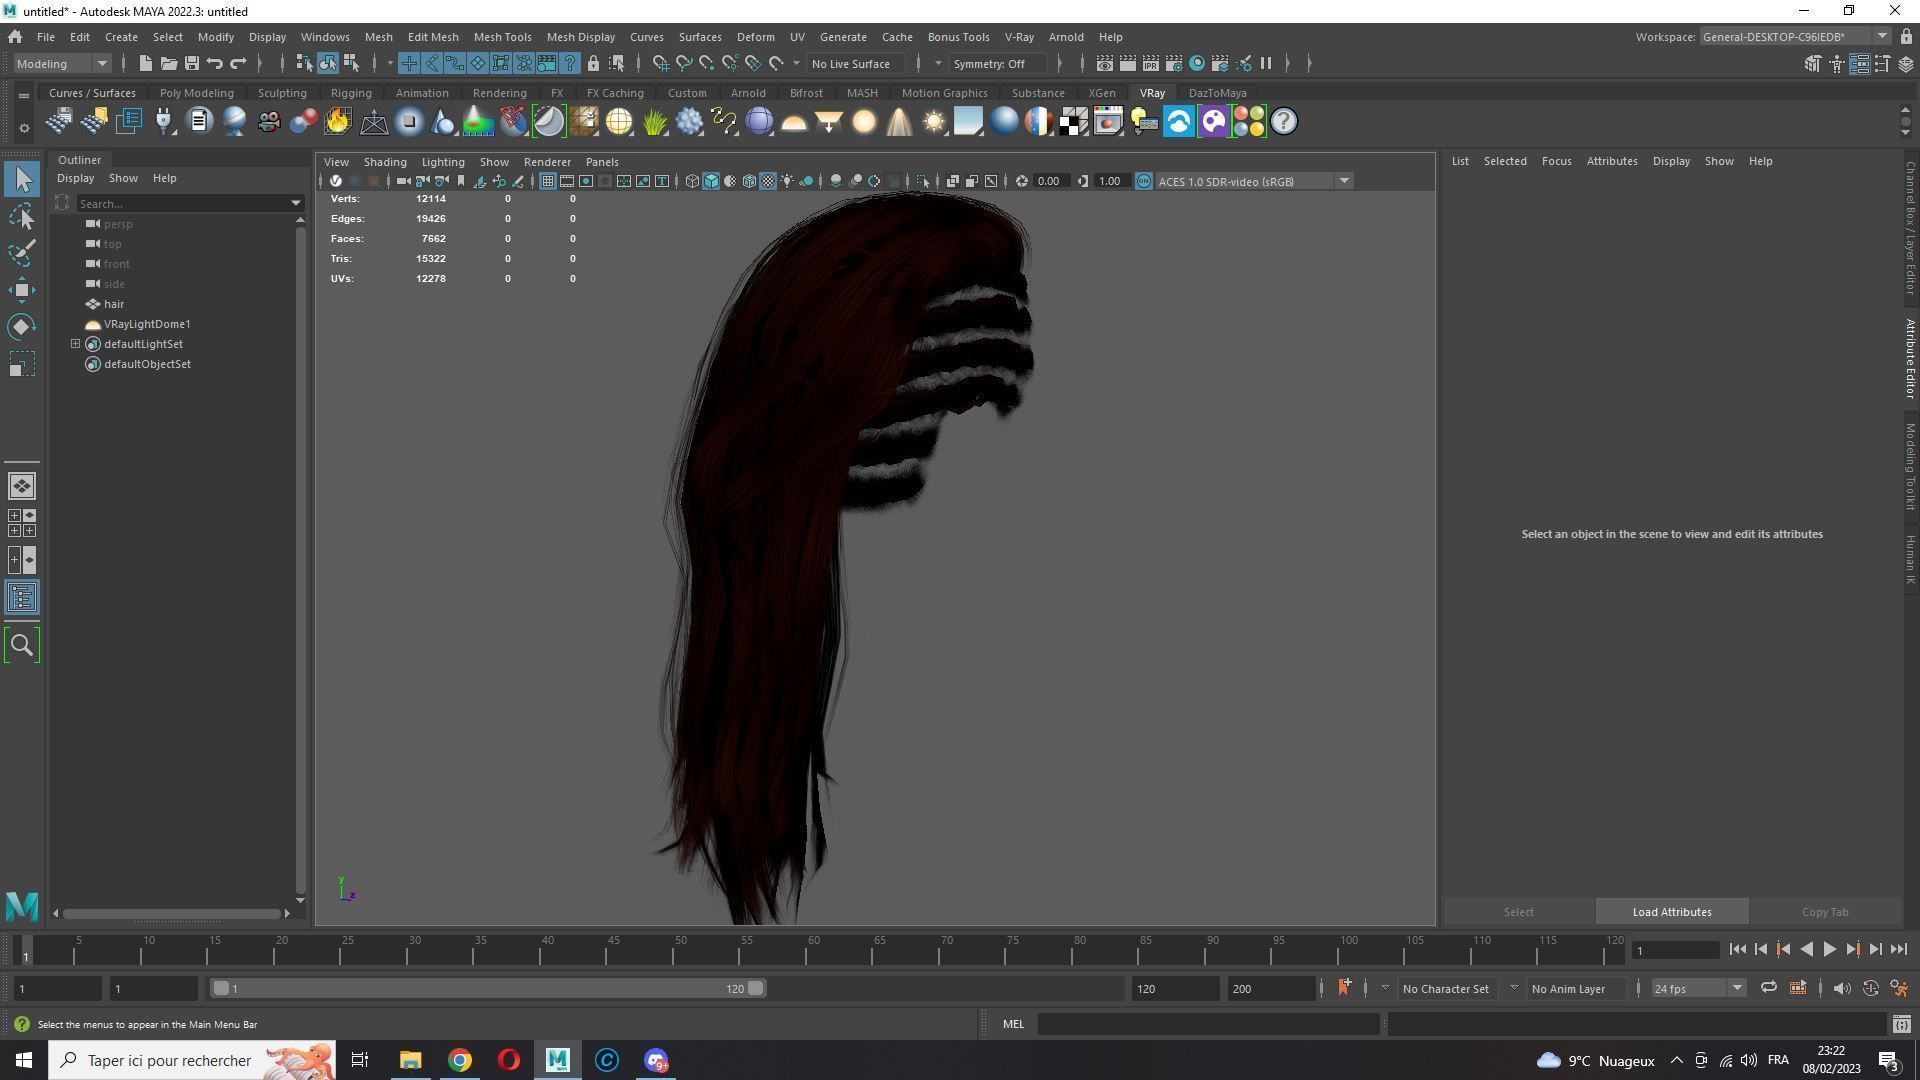Image resolution: width=1920 pixels, height=1080 pixels.
Task: Open the Channel Box / Layer Editor tab
Action: [1909, 228]
